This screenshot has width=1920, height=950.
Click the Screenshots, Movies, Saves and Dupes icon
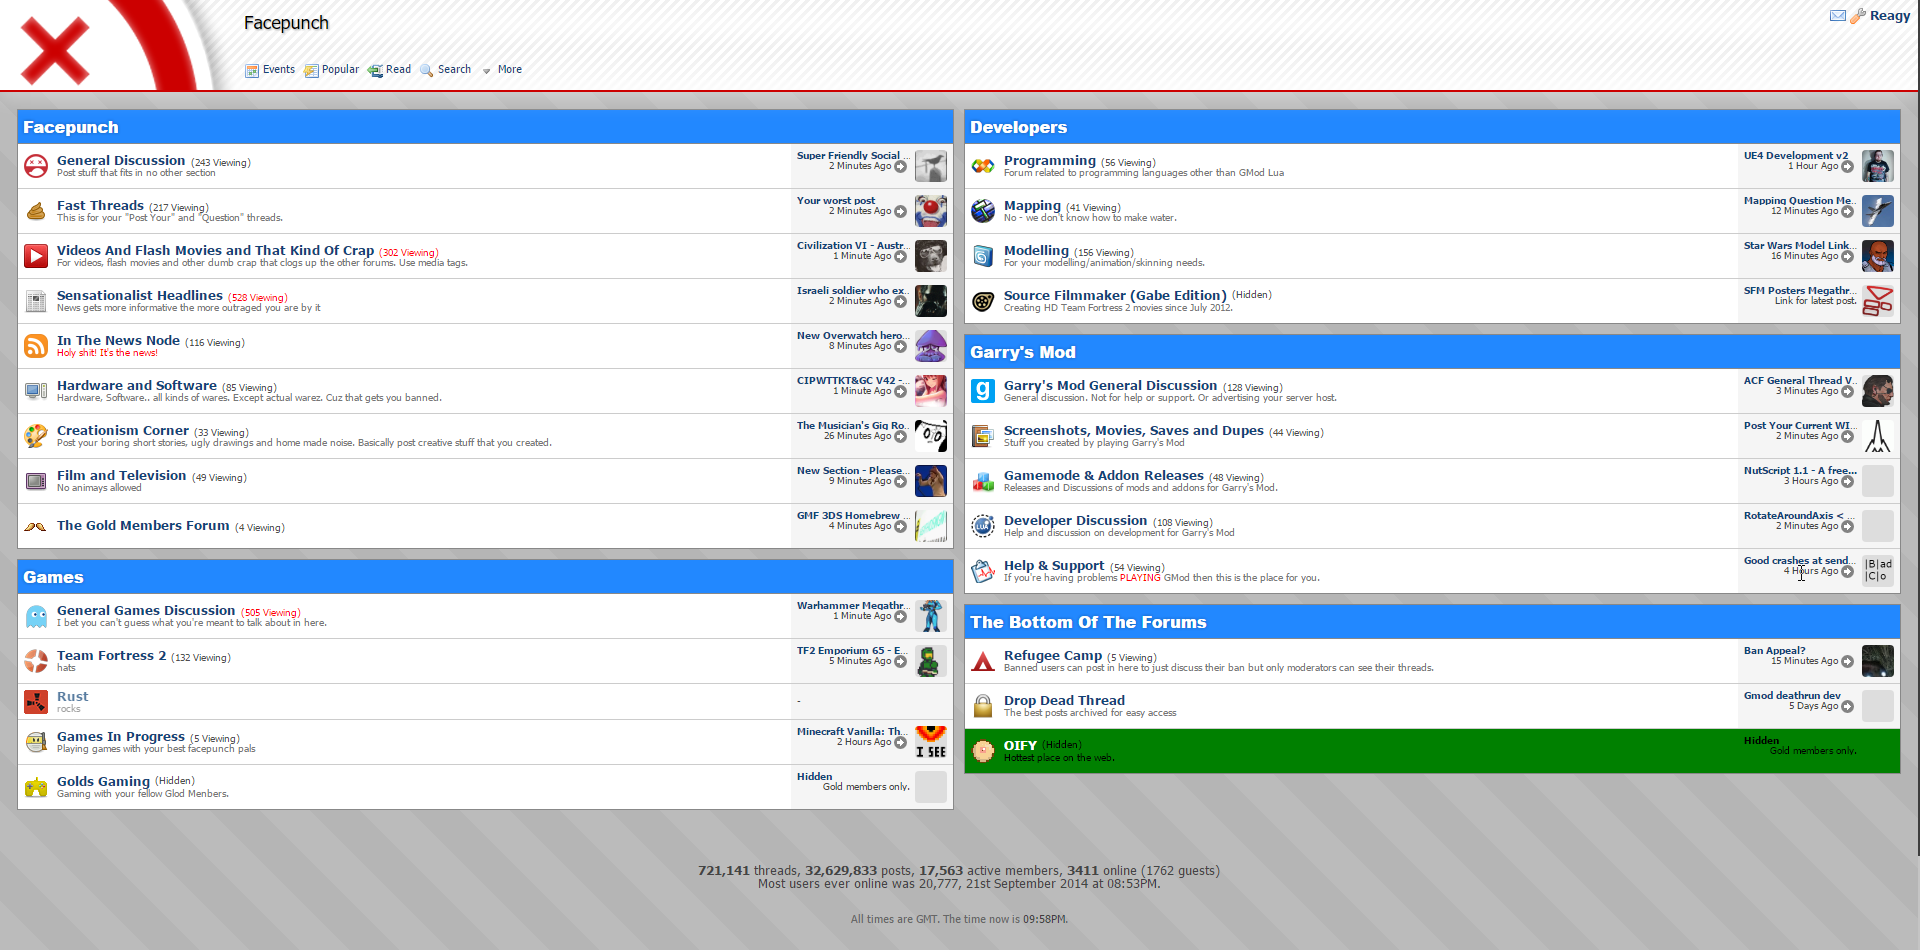[x=983, y=436]
